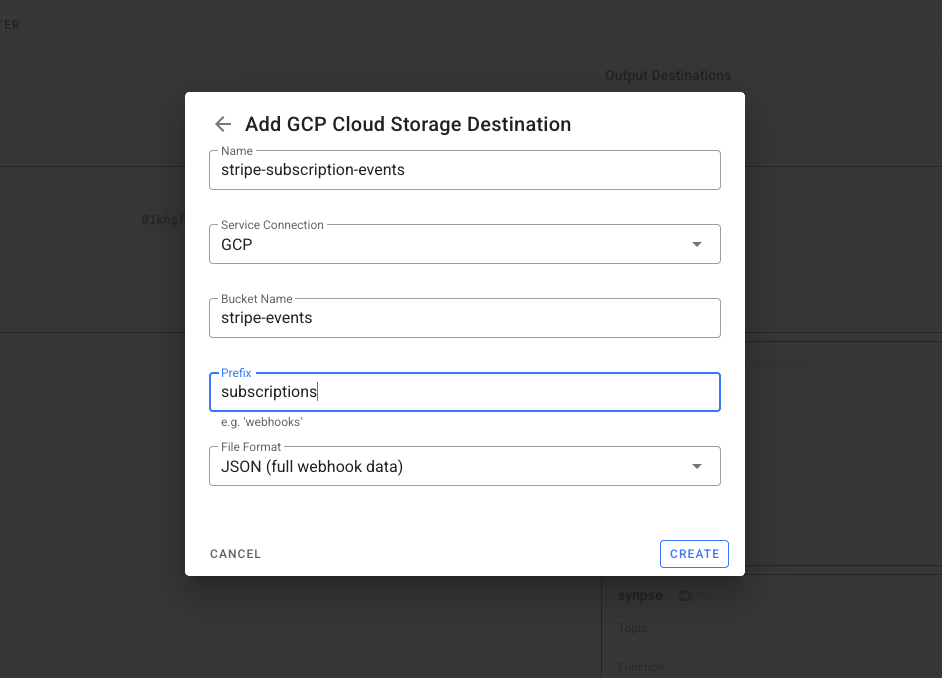
Task: Open the File Format dropdown
Action: (465, 466)
